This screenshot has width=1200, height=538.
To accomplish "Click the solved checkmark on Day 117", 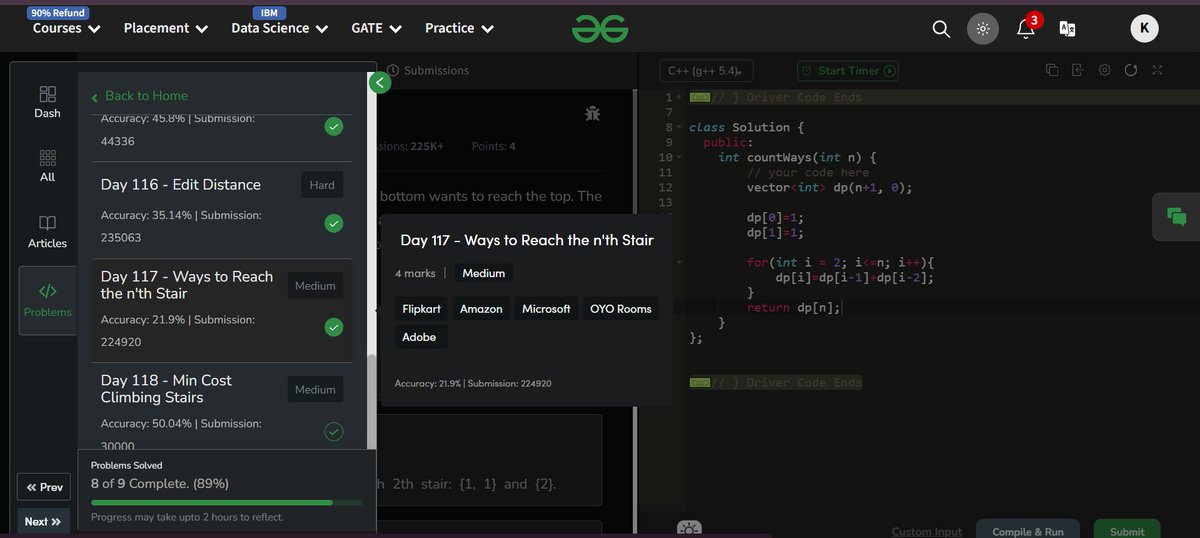I will 334,327.
